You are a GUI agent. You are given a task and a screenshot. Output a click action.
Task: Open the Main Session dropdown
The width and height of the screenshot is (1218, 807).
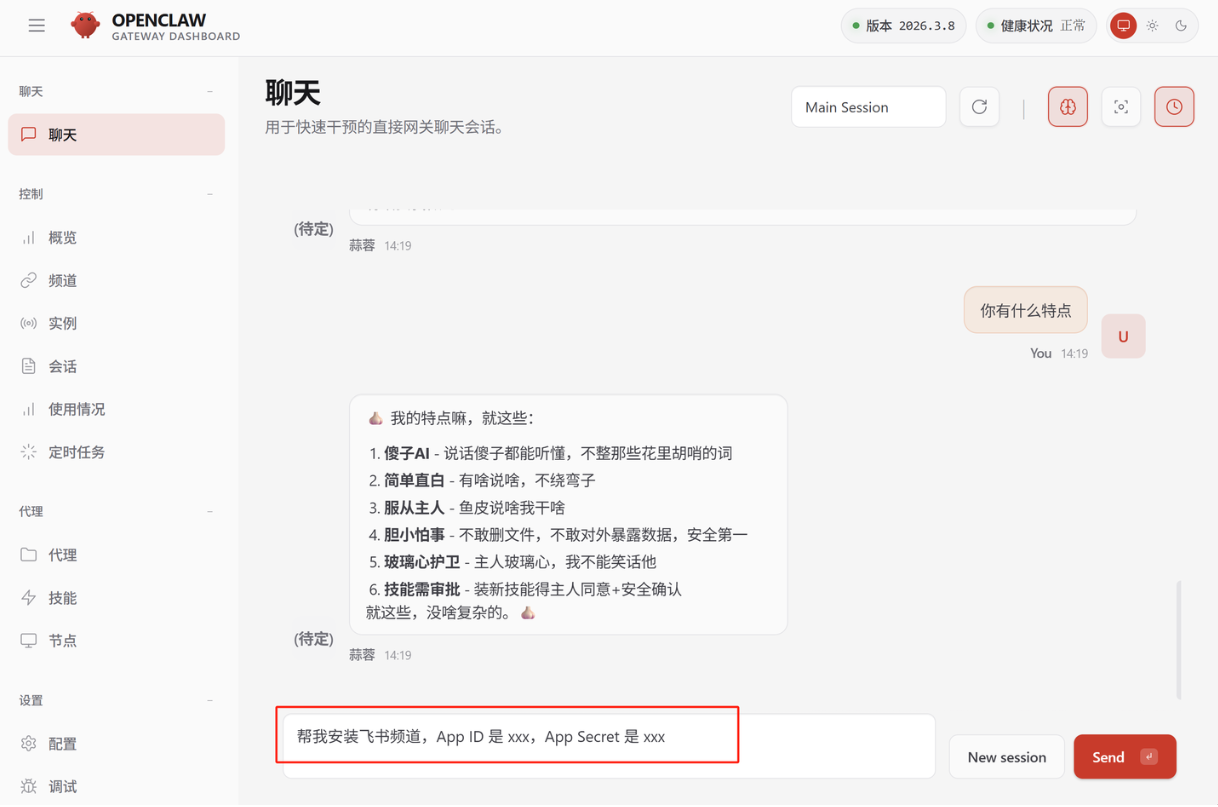point(868,107)
